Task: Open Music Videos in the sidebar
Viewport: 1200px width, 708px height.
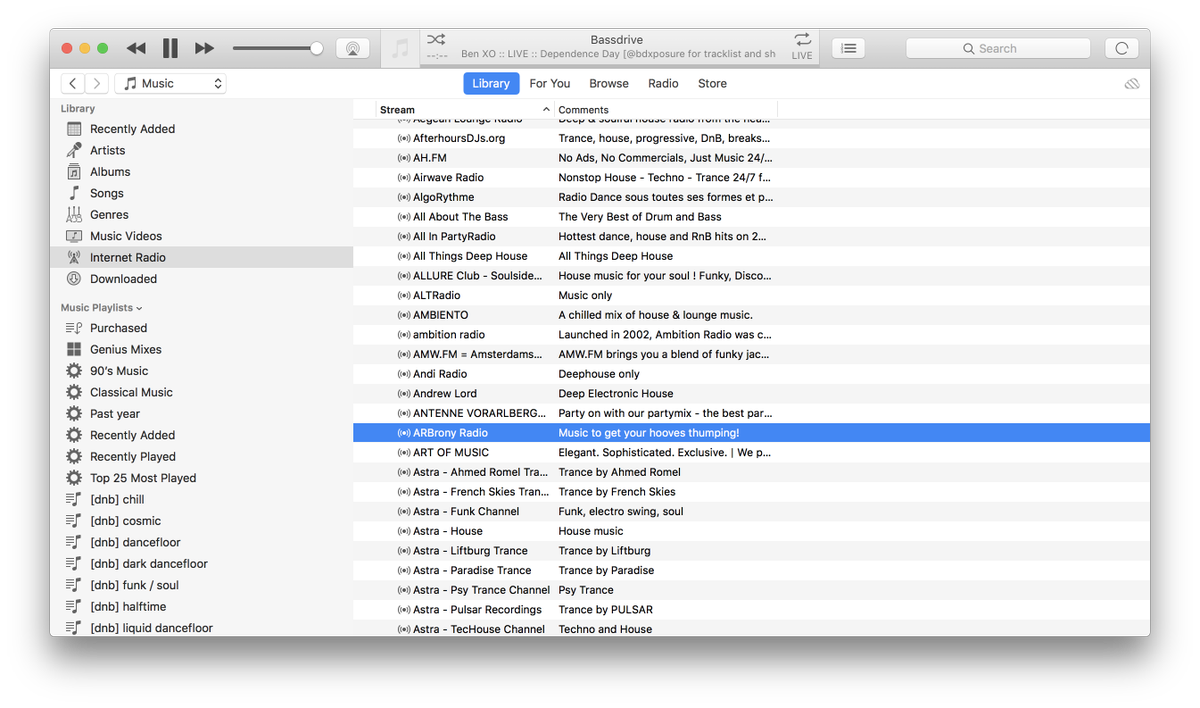Action: (x=201, y=236)
